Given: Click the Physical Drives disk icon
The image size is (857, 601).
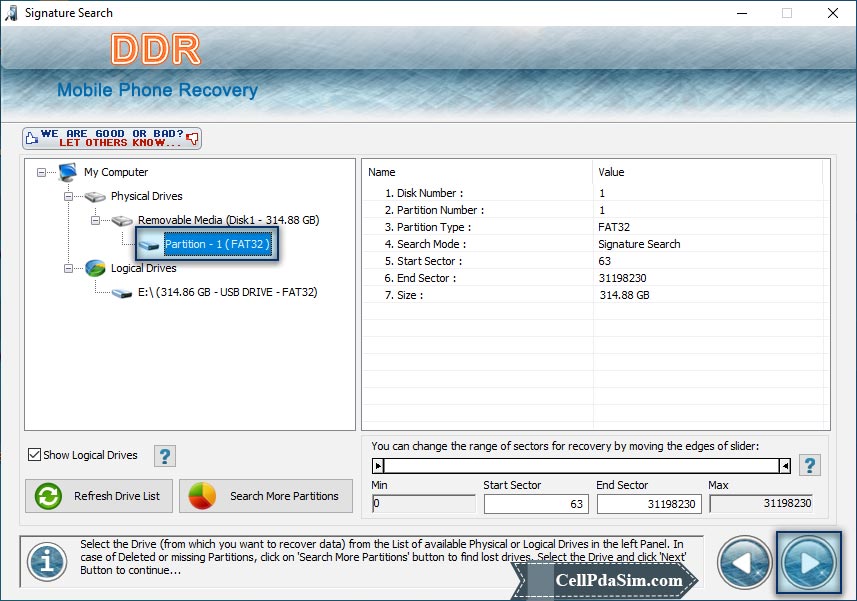Looking at the screenshot, I should tap(95, 197).
